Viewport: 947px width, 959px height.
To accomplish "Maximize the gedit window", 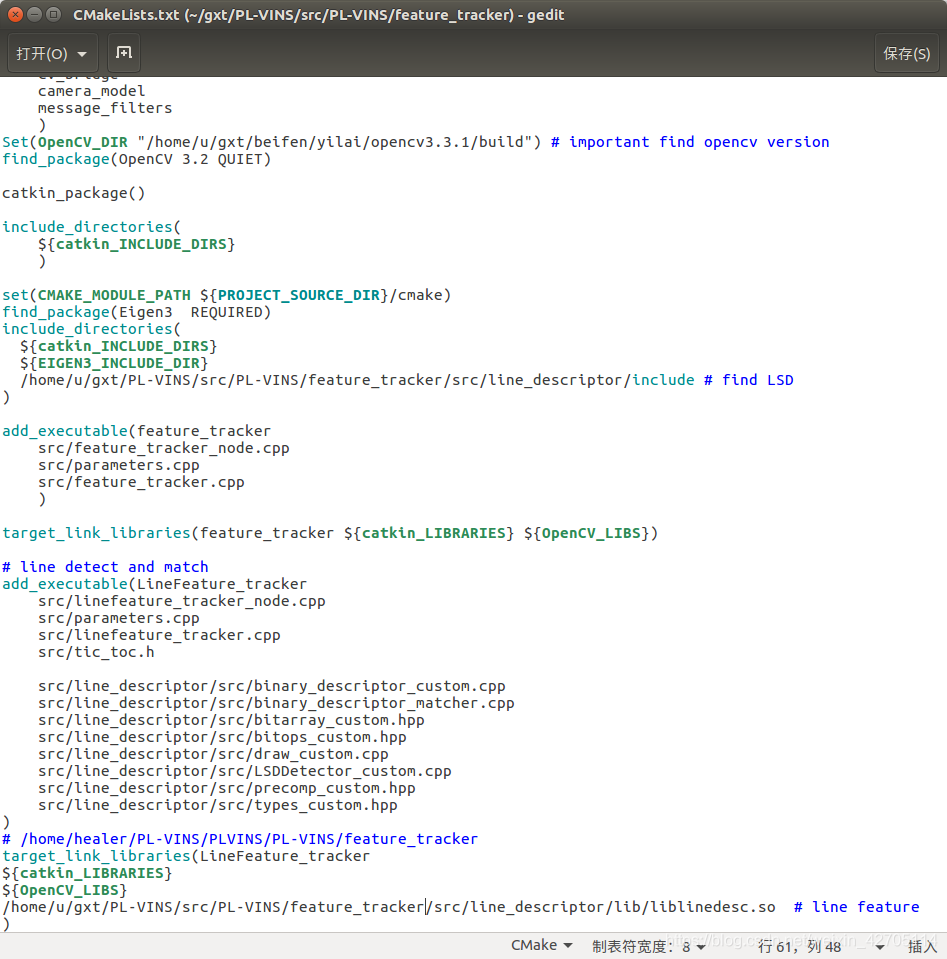I will [x=54, y=14].
